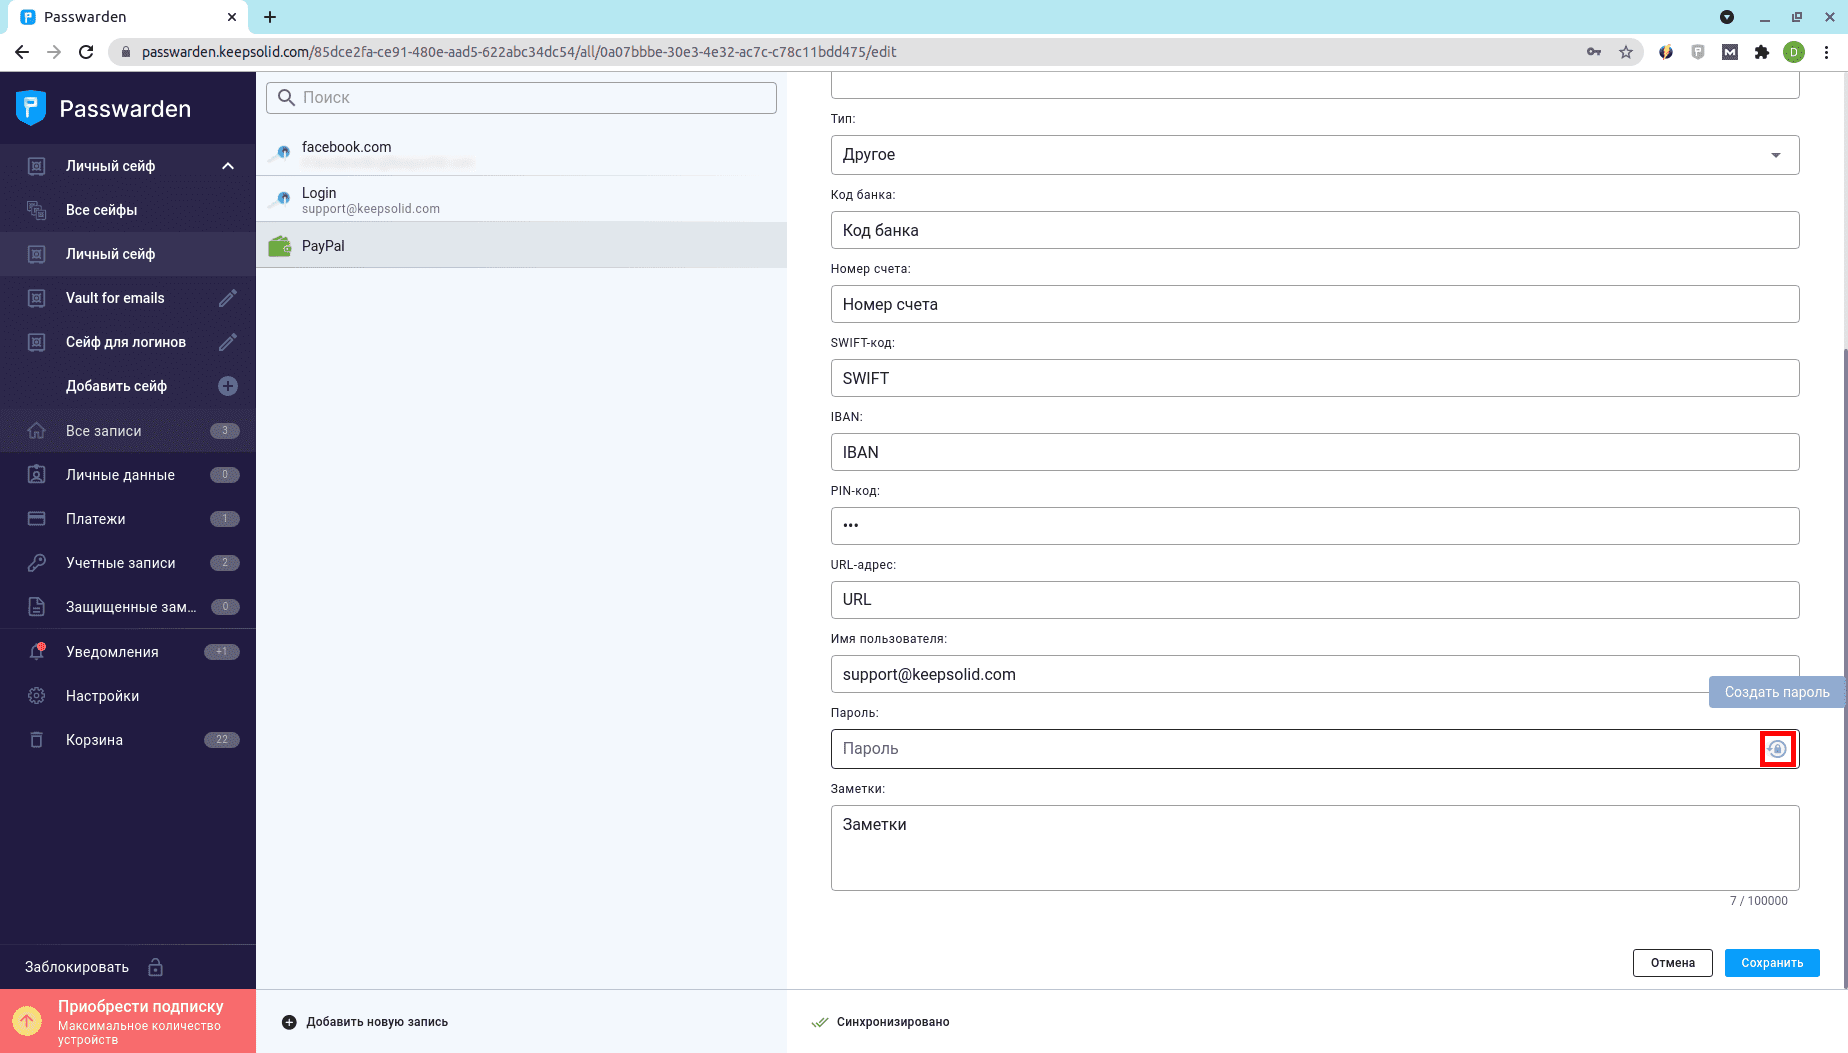Screen dimensions: 1848x1053
Task: Open the Платежи category
Action: [96, 519]
